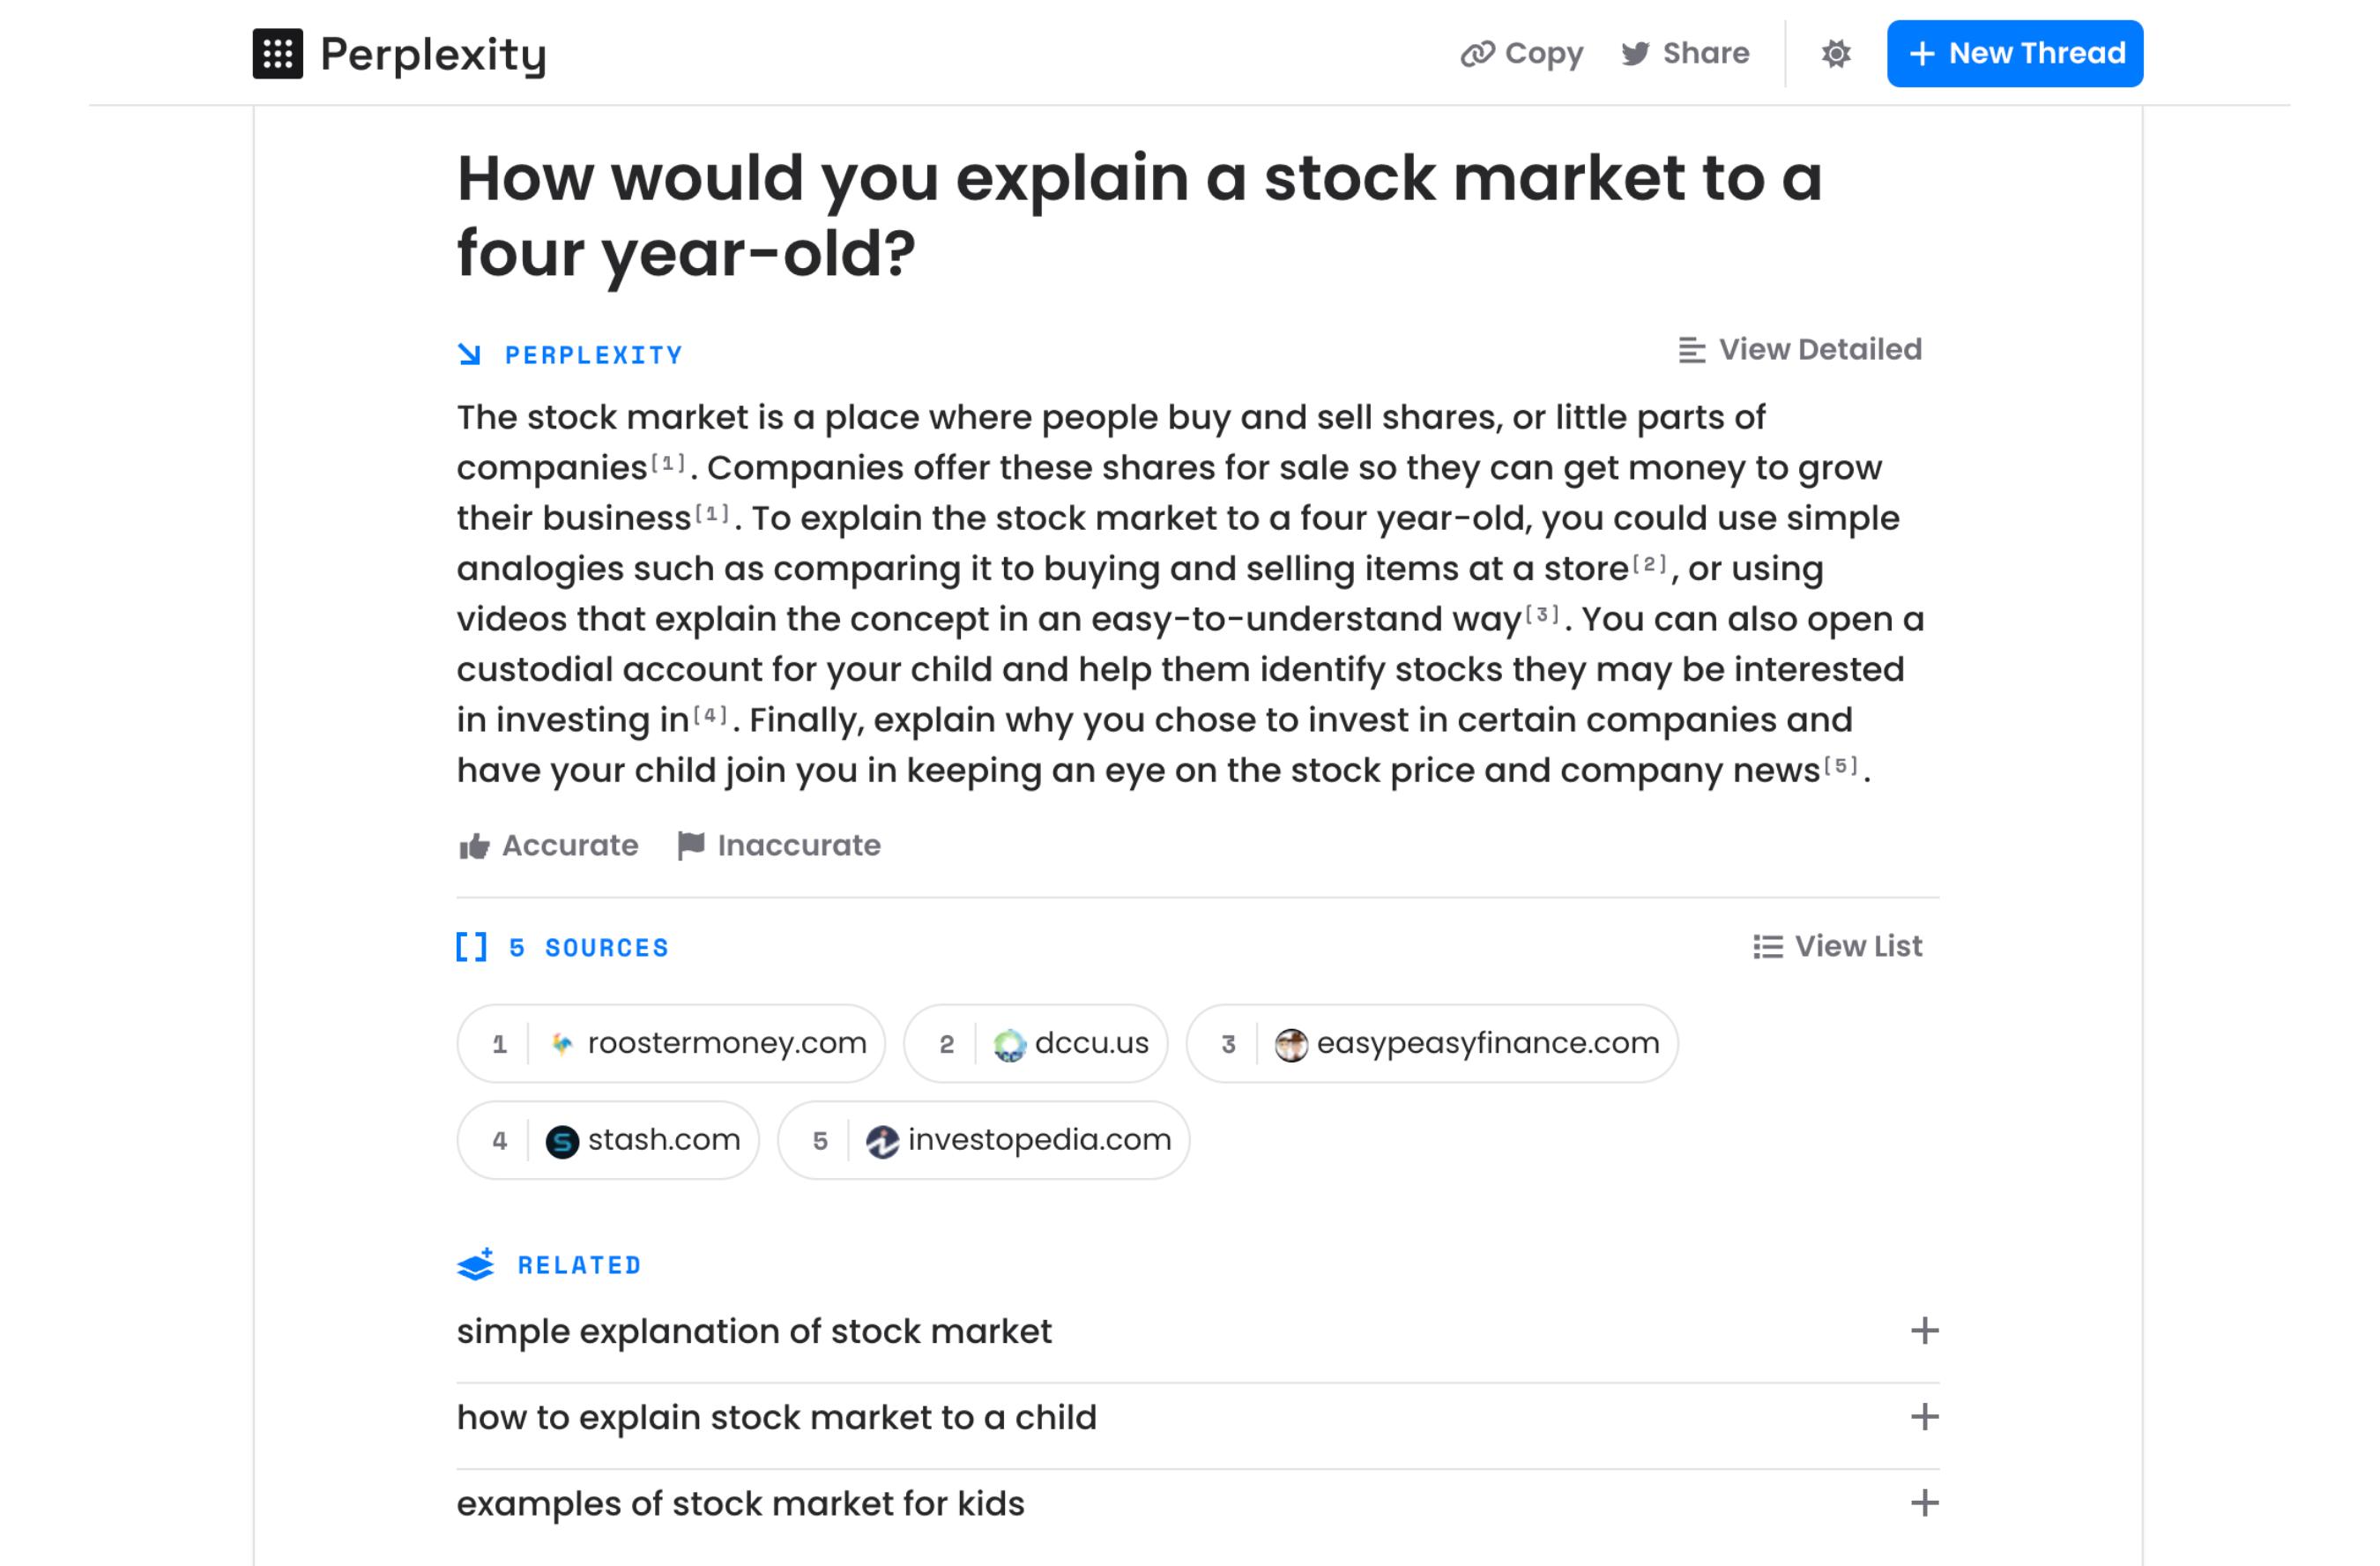Toggle dark mode with the sun icon
Screen dimensions: 2380x1566
coord(1835,54)
